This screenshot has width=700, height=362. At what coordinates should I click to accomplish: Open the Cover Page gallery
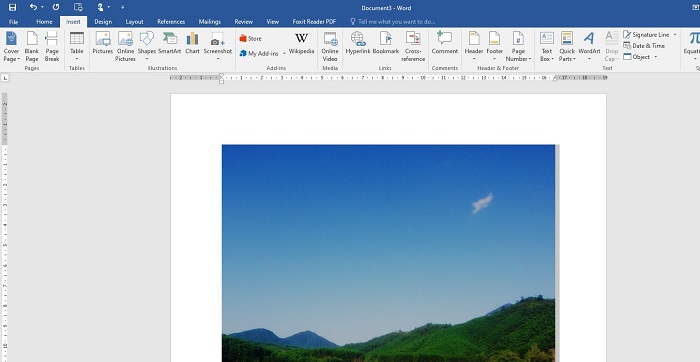click(12, 46)
